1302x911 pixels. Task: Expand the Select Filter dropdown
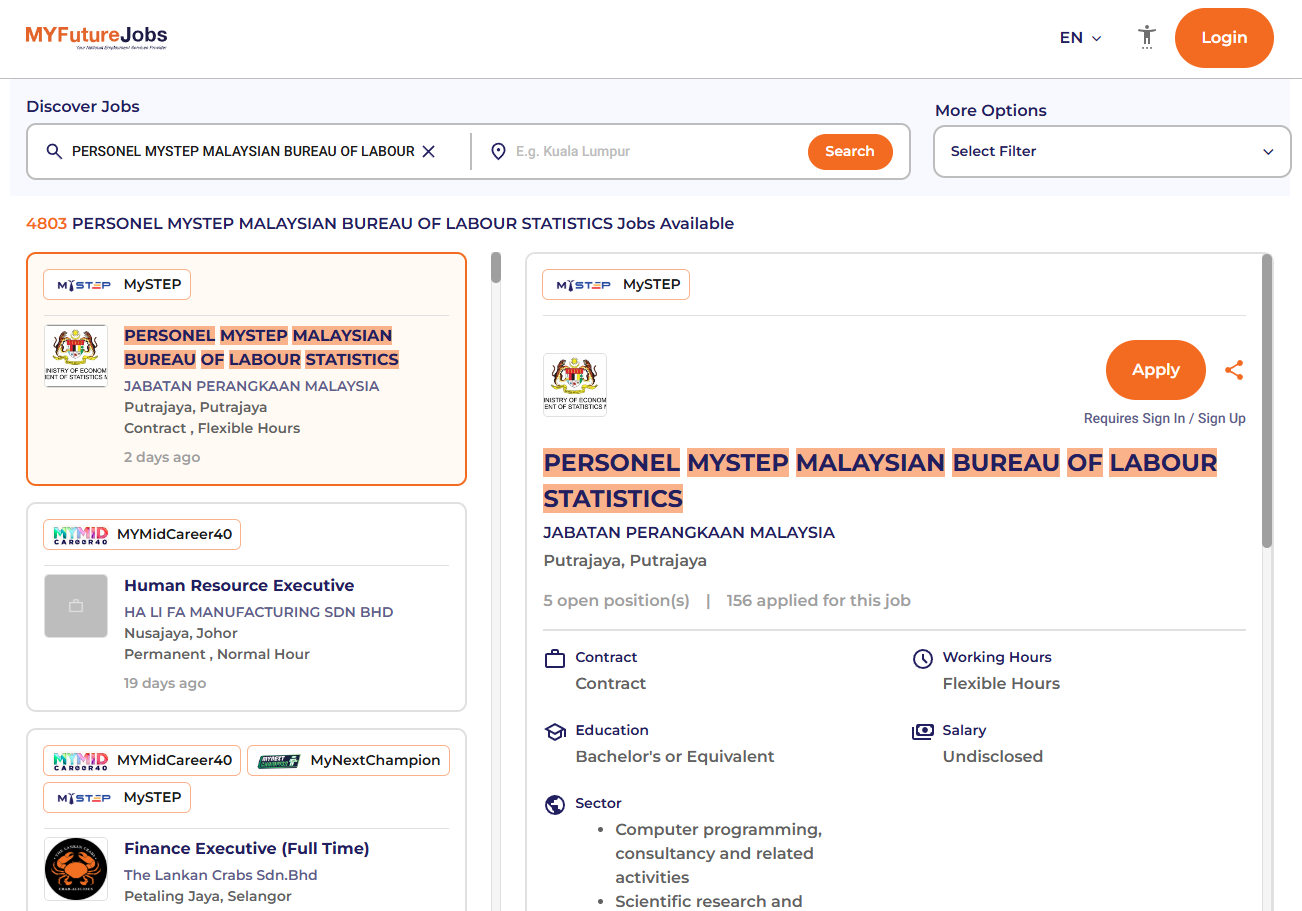1112,152
